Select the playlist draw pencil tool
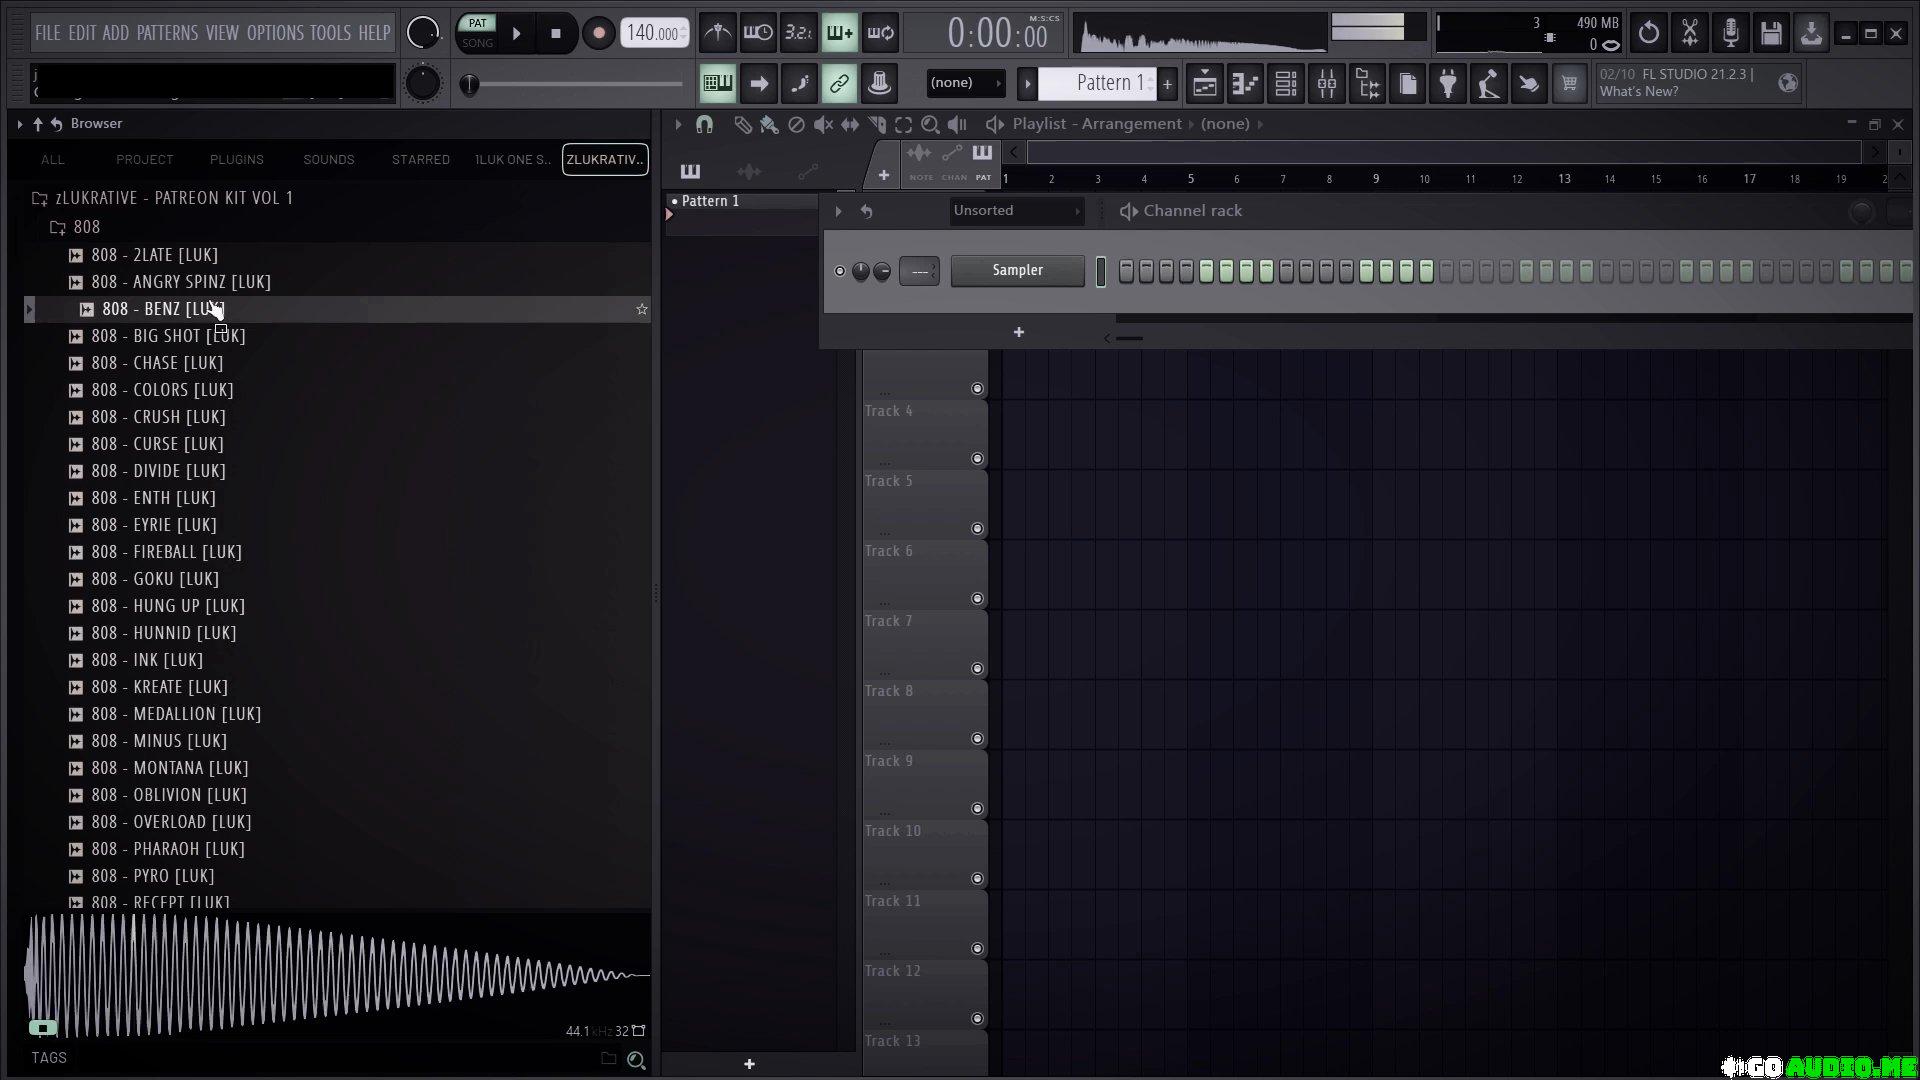1920x1080 pixels. tap(742, 124)
